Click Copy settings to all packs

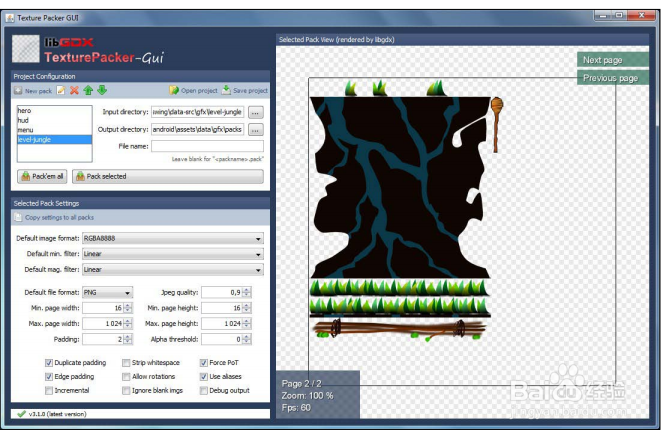(x=54, y=218)
